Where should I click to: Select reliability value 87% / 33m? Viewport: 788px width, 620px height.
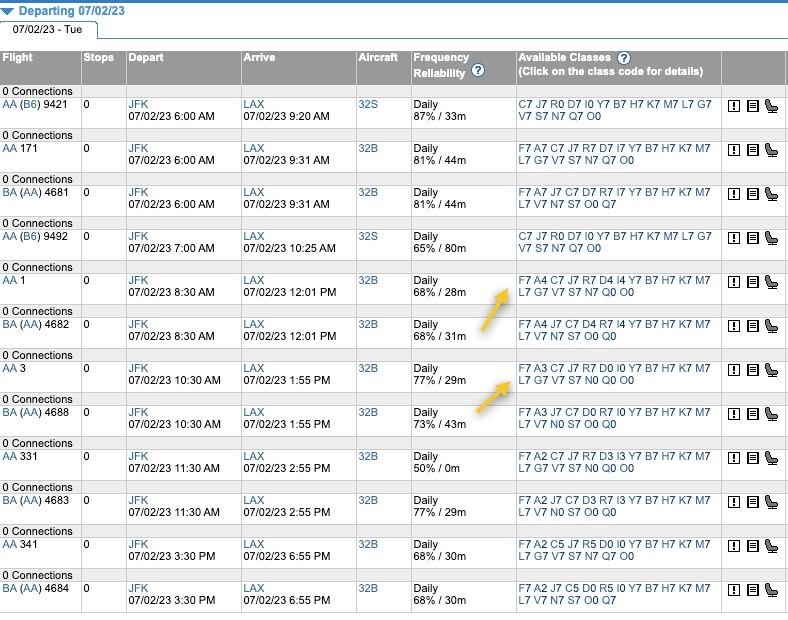tap(440, 117)
